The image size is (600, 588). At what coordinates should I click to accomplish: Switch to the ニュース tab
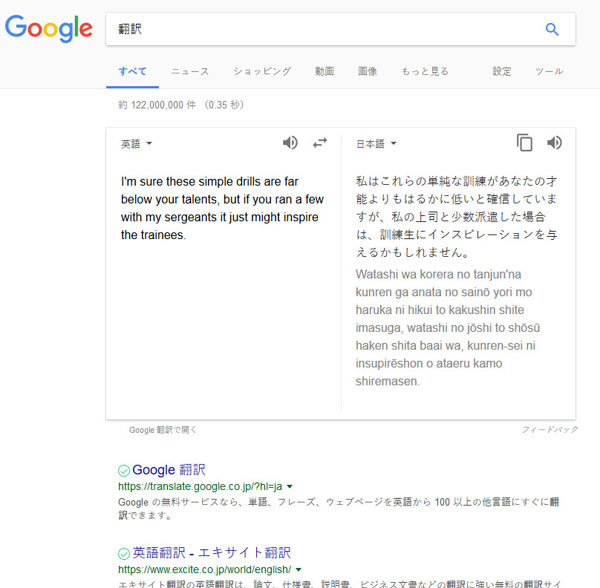pyautogui.click(x=190, y=72)
